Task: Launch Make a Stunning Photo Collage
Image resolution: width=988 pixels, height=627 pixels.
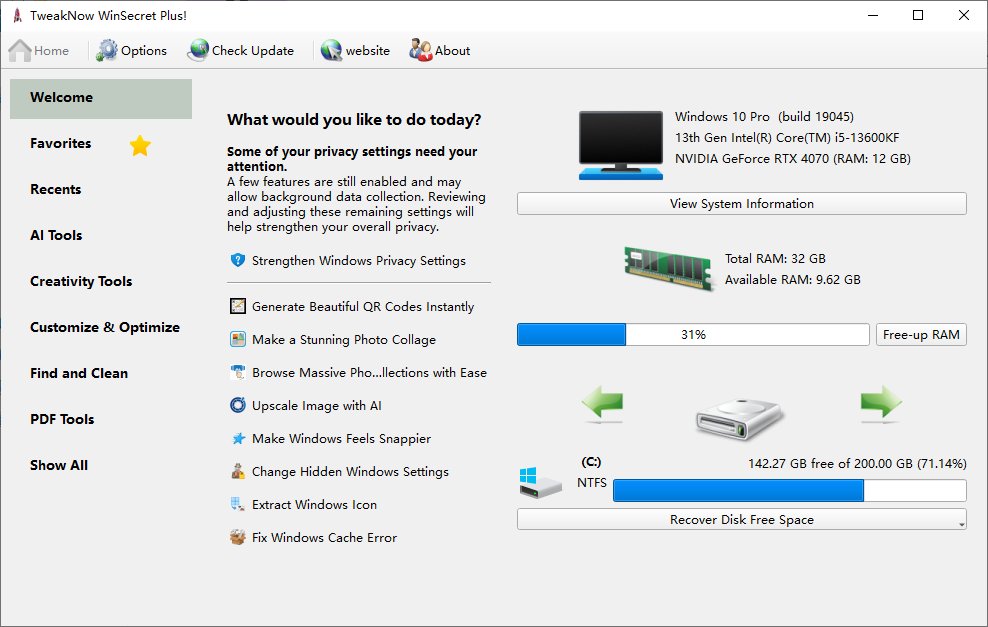Action: [344, 340]
